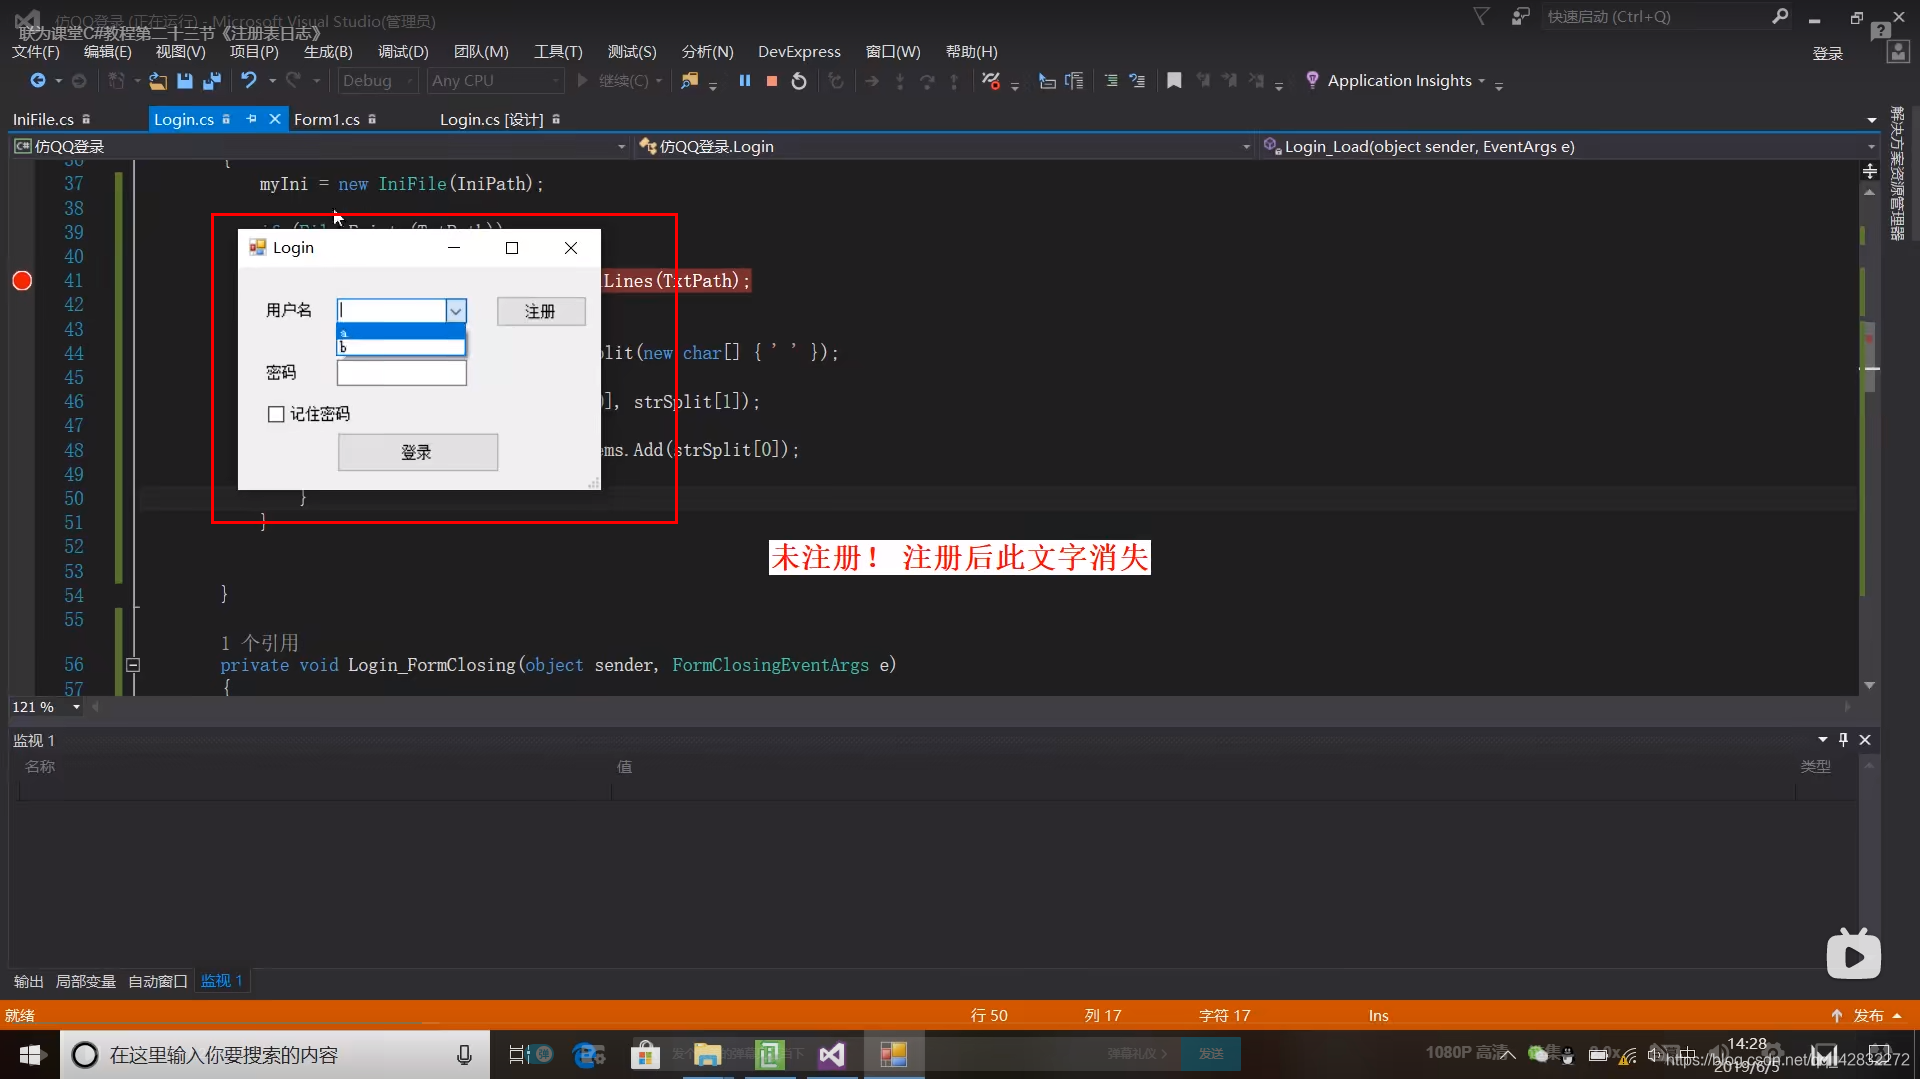Click 发布 in the status bar

(x=1868, y=1015)
